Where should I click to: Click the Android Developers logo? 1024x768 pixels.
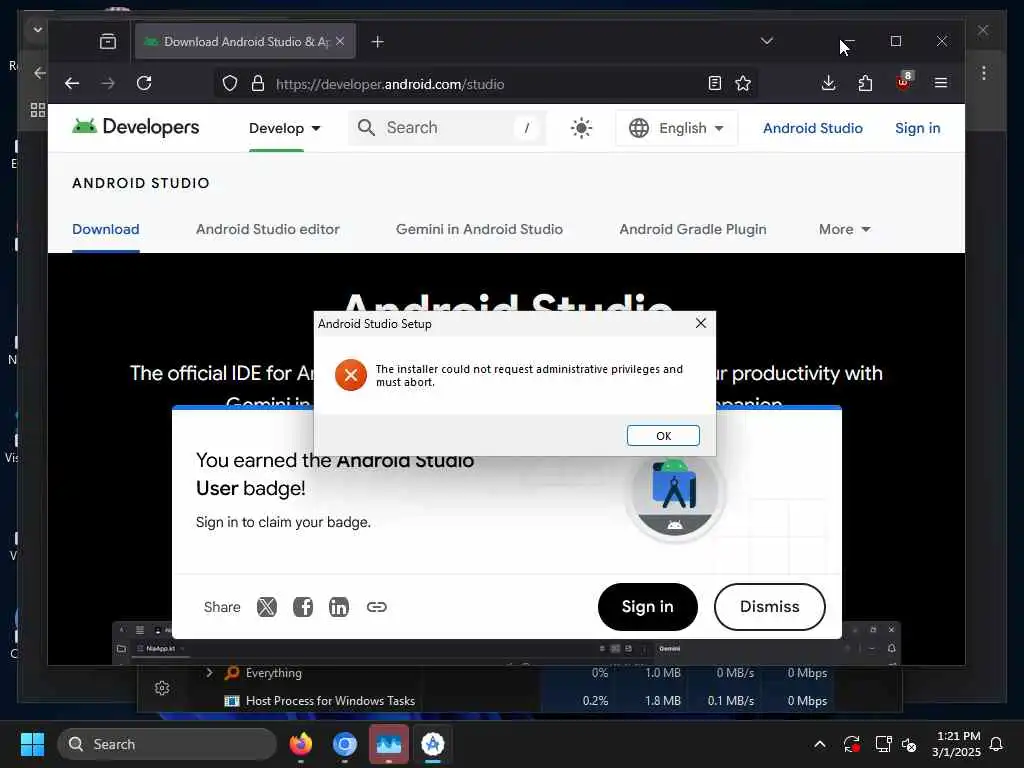136,127
